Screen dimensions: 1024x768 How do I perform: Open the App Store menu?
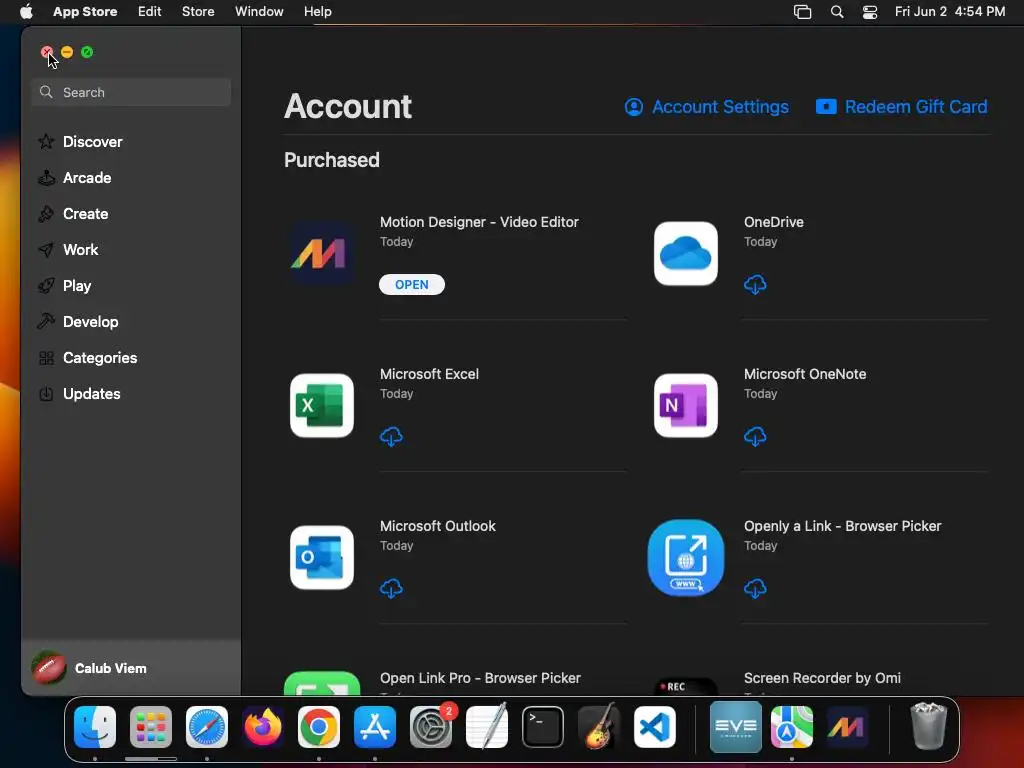pyautogui.click(x=85, y=12)
